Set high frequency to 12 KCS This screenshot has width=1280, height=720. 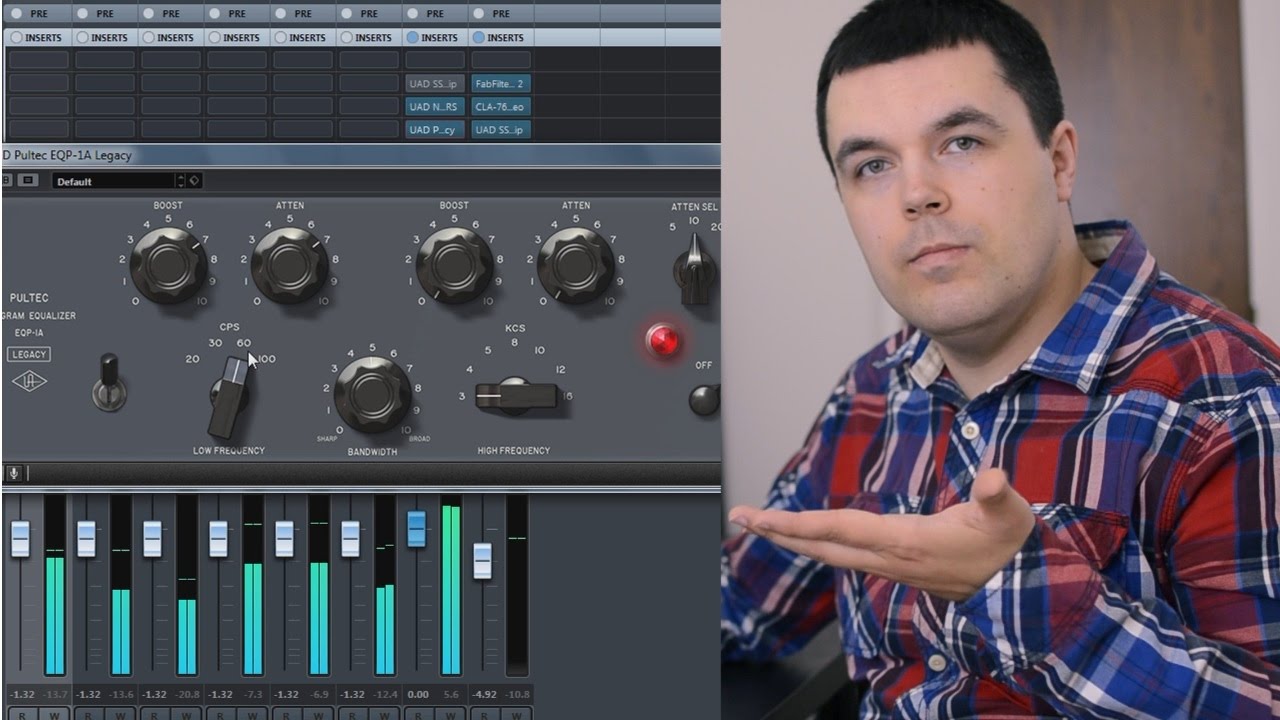tap(560, 369)
